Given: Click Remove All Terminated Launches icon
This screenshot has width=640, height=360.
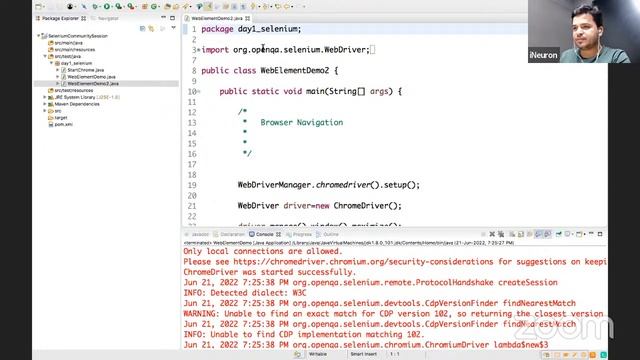Looking at the screenshot, I should click(x=501, y=234).
